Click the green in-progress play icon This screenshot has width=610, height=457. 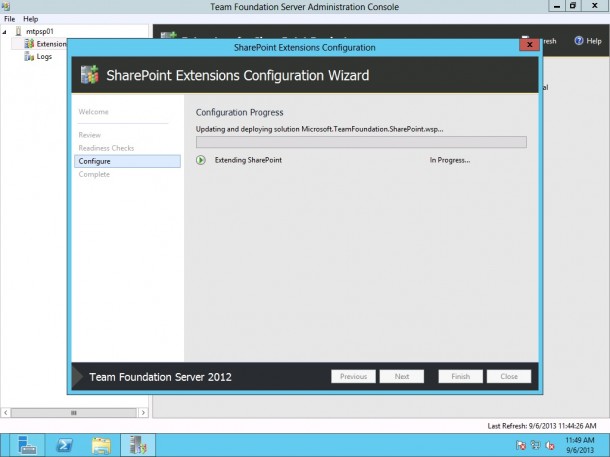(x=201, y=160)
